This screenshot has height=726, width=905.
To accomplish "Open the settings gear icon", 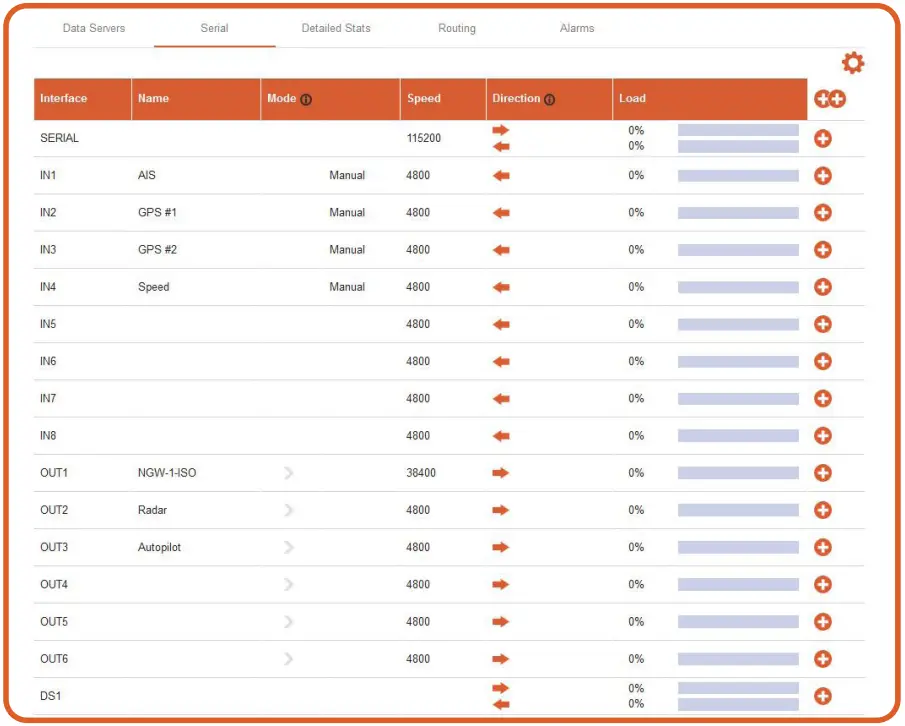I will (852, 63).
